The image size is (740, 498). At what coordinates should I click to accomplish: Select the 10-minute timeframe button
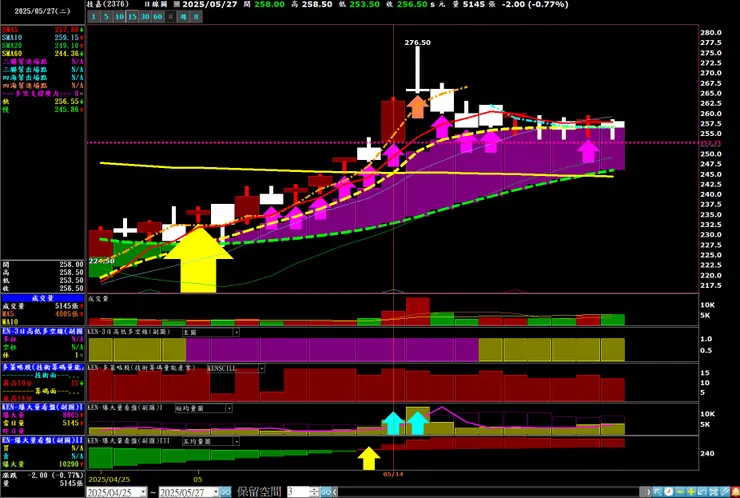119,17
